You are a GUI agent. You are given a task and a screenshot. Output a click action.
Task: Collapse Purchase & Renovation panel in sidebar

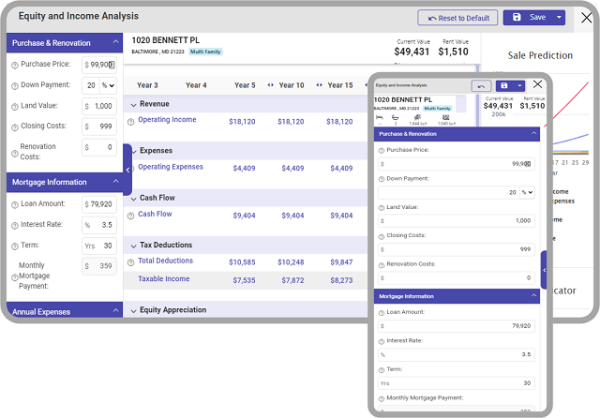pos(115,43)
